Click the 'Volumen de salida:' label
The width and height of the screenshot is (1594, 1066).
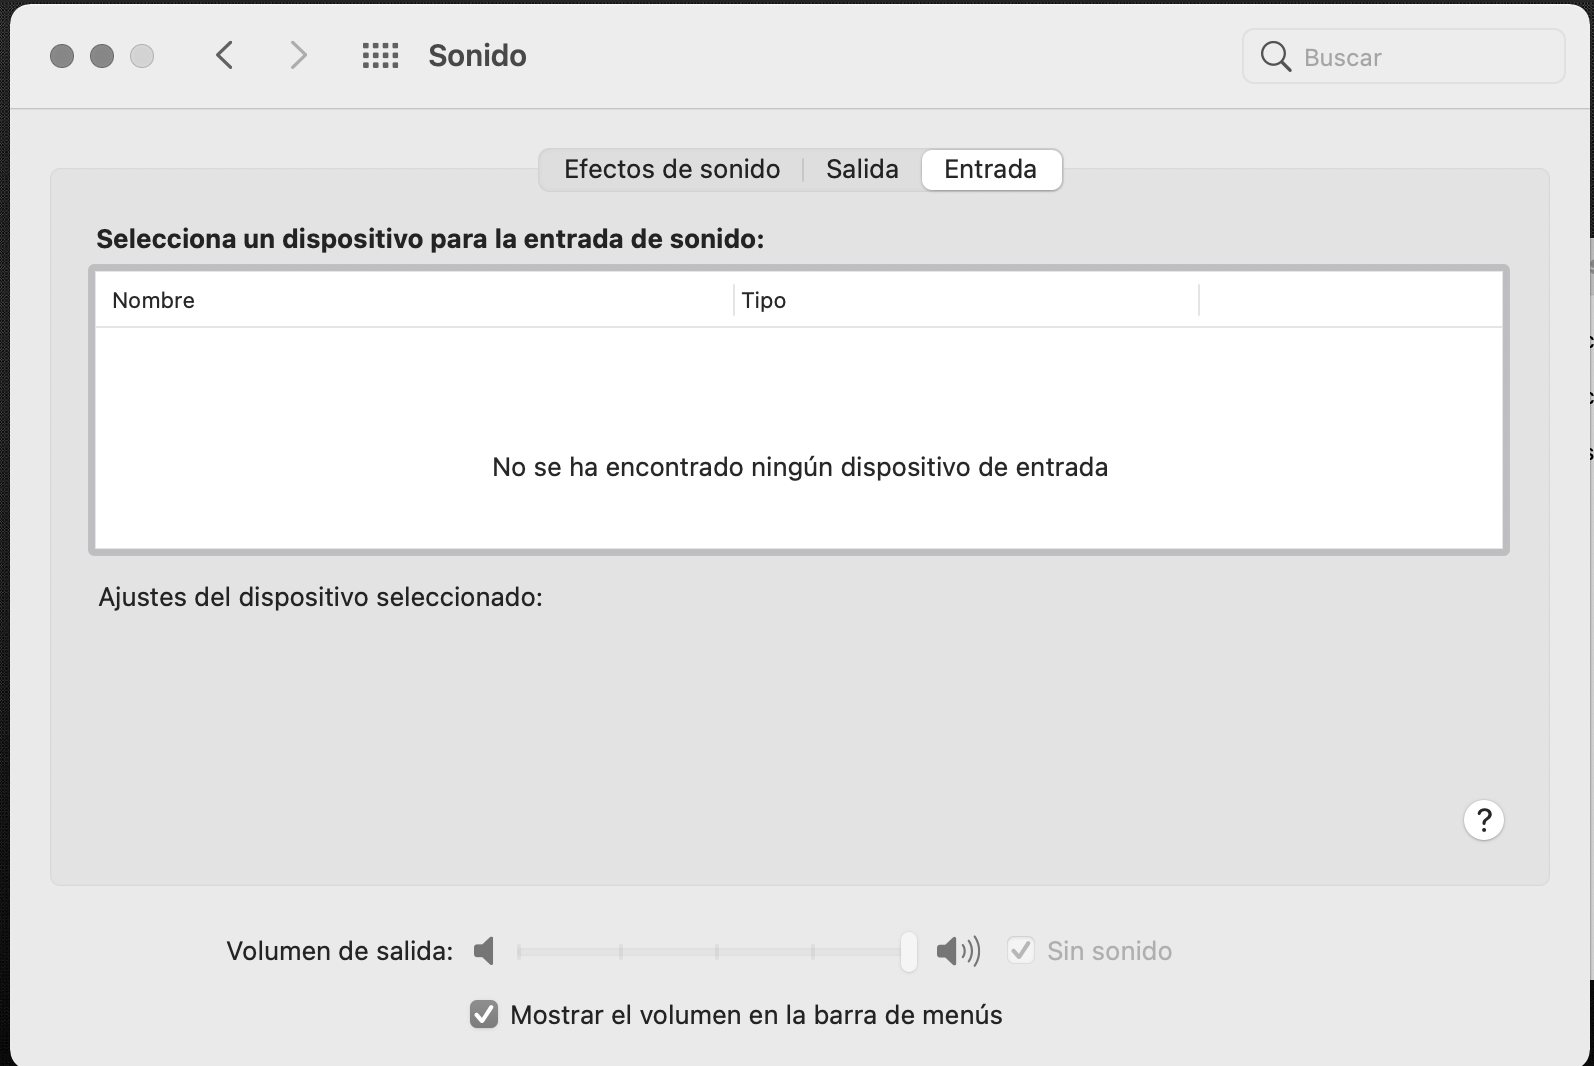[x=340, y=951]
